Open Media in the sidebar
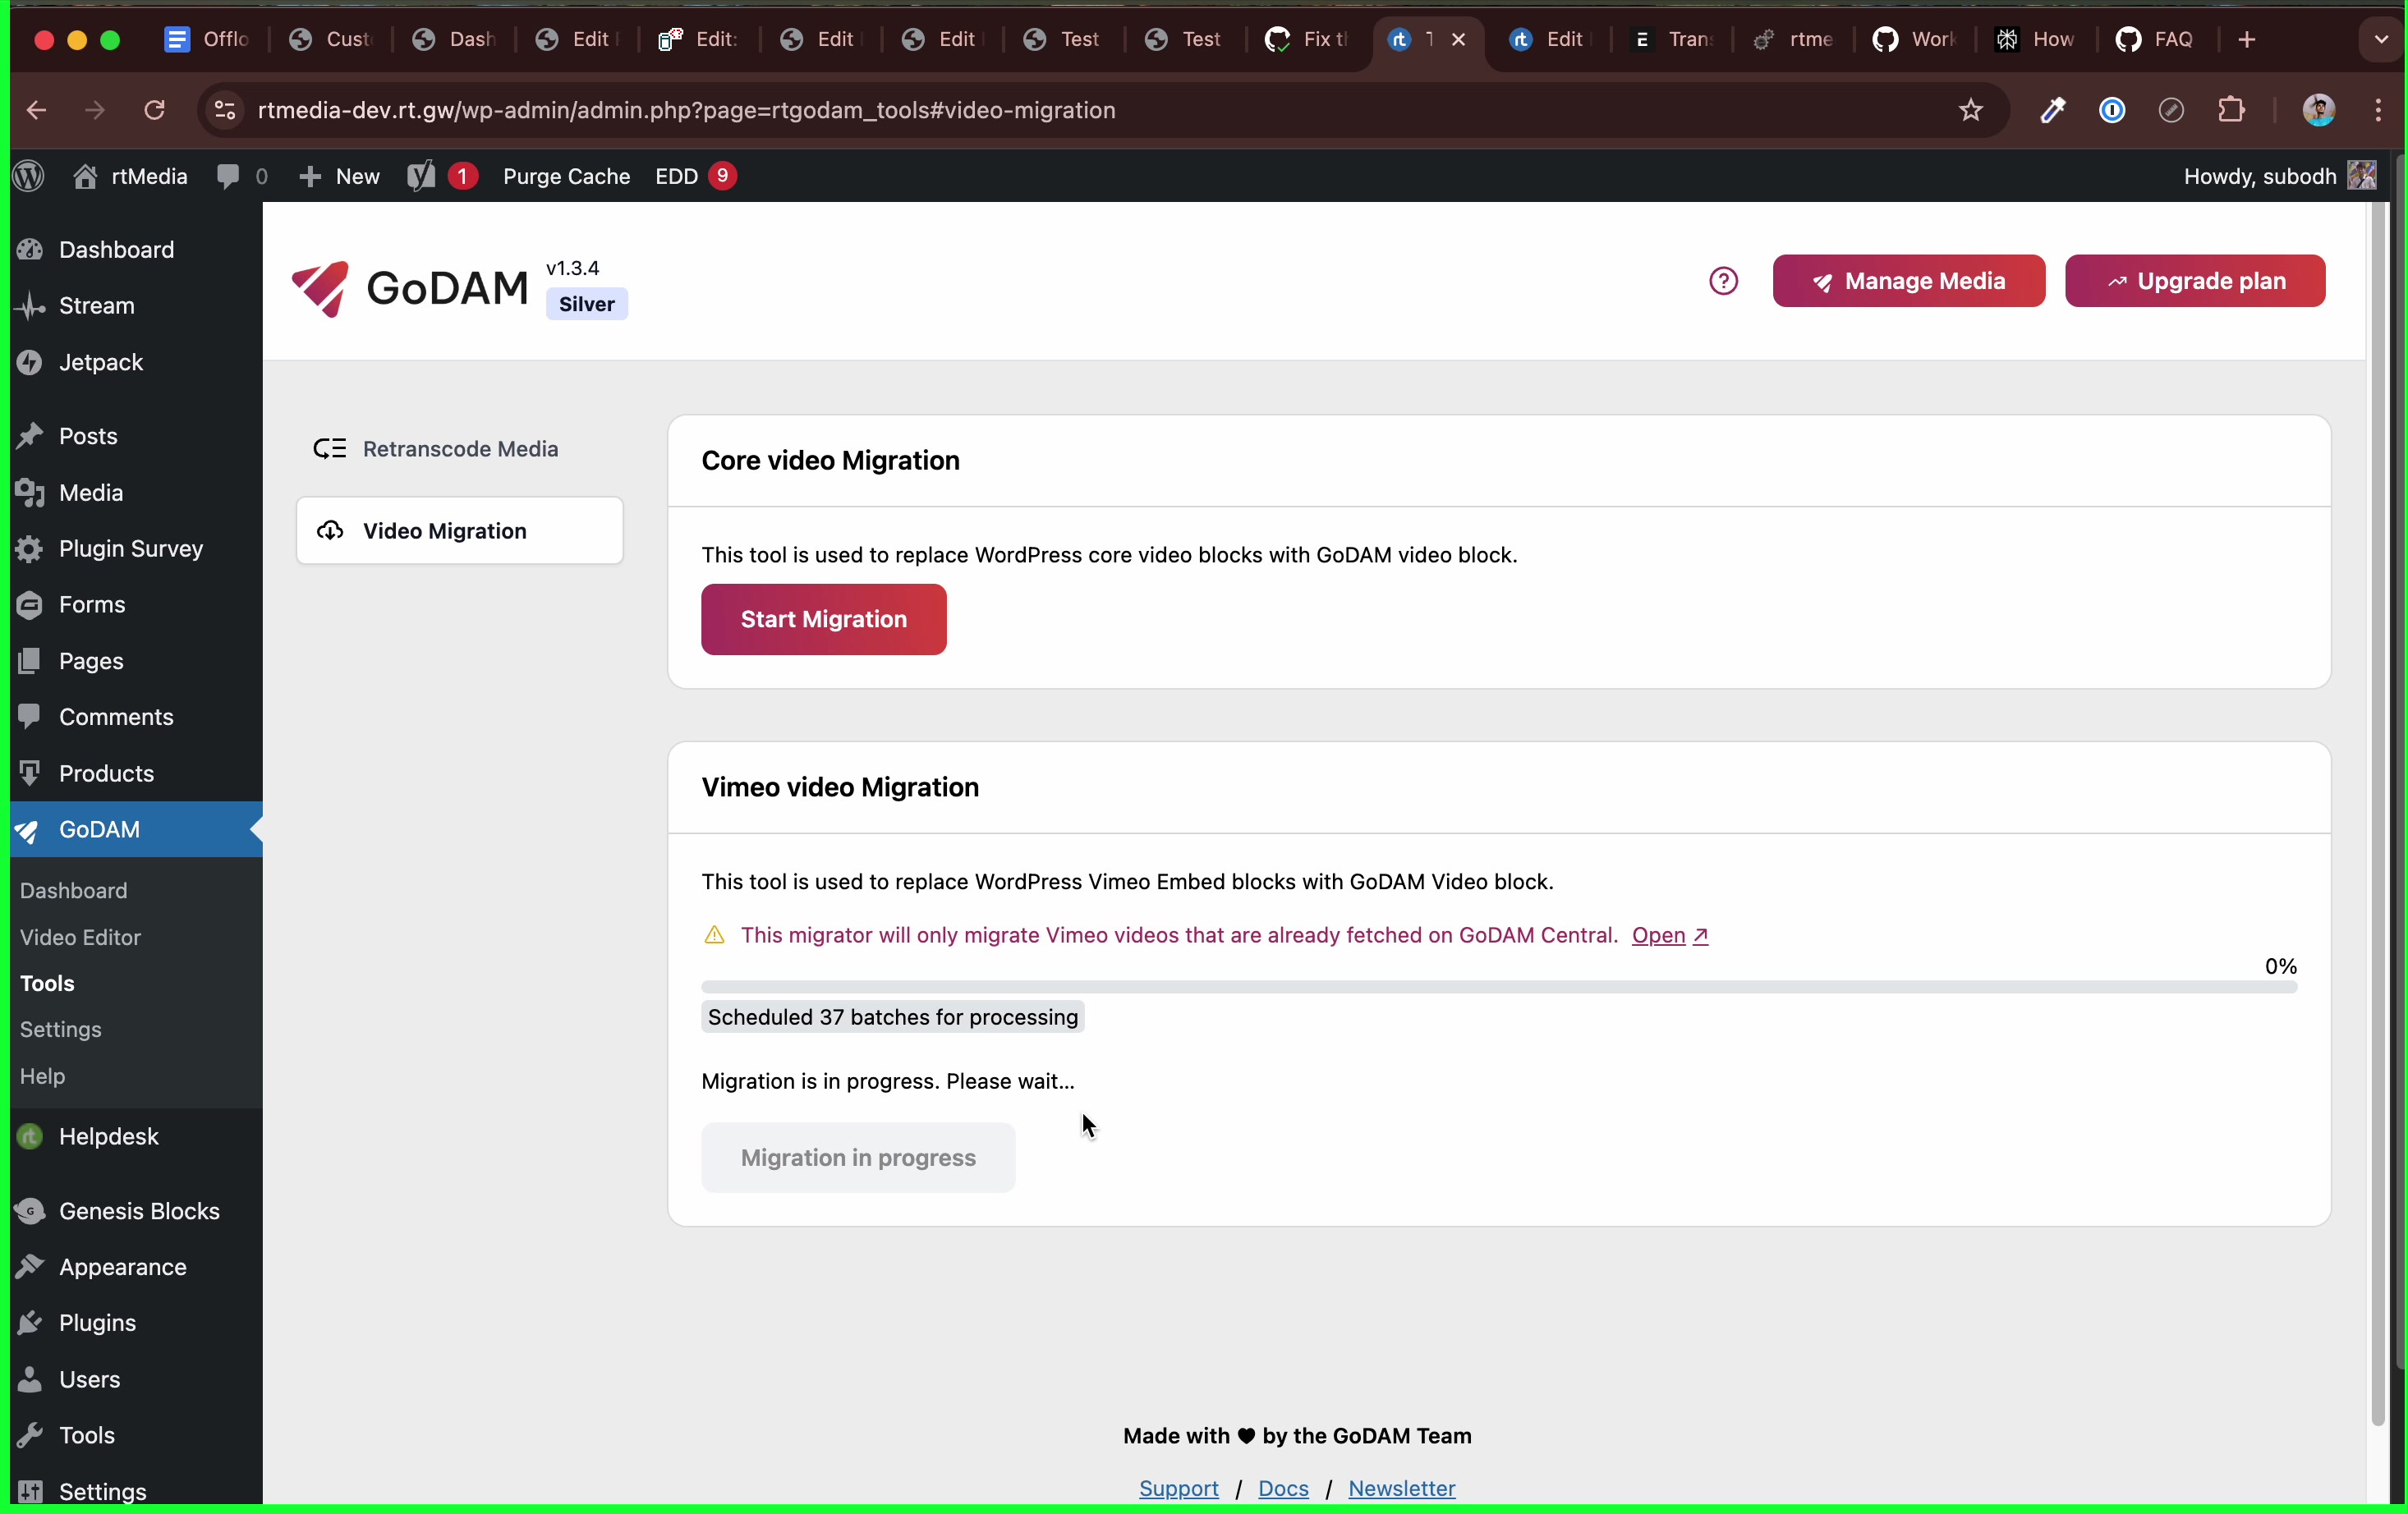This screenshot has height=1514, width=2408. pyautogui.click(x=136, y=493)
